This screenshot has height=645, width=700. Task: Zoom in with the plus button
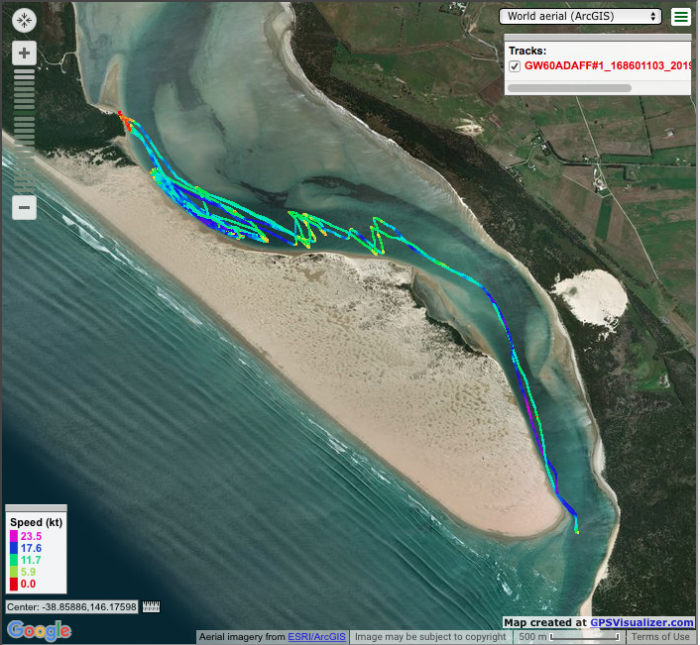(24, 54)
